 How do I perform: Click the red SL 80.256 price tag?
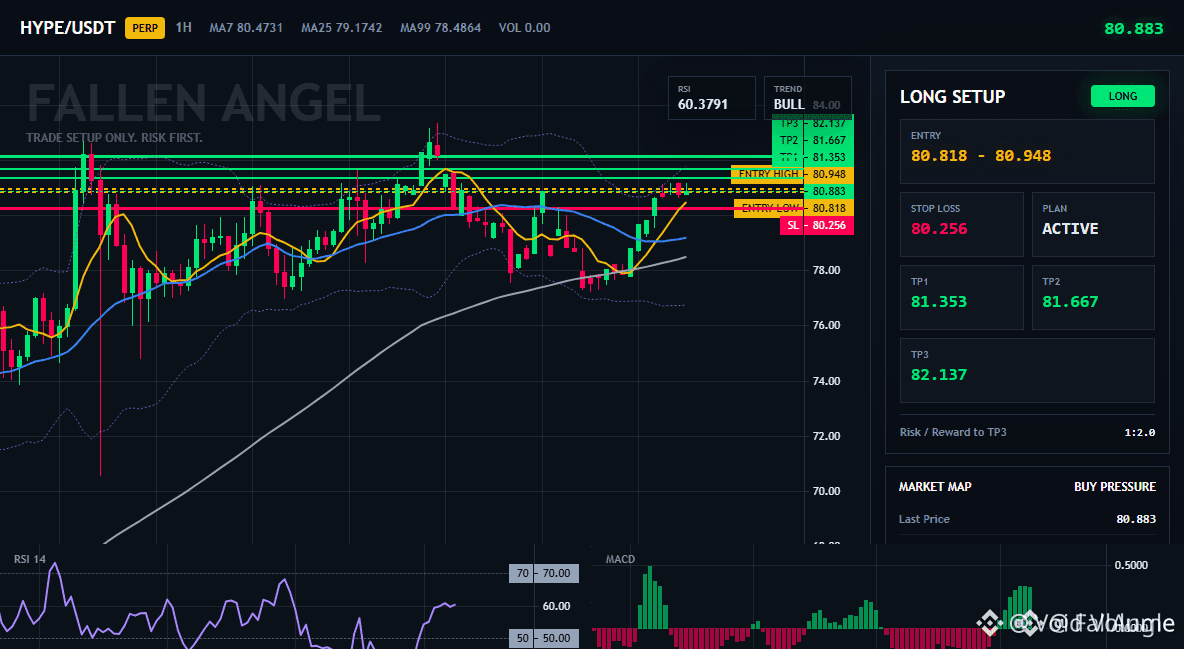pyautogui.click(x=816, y=225)
